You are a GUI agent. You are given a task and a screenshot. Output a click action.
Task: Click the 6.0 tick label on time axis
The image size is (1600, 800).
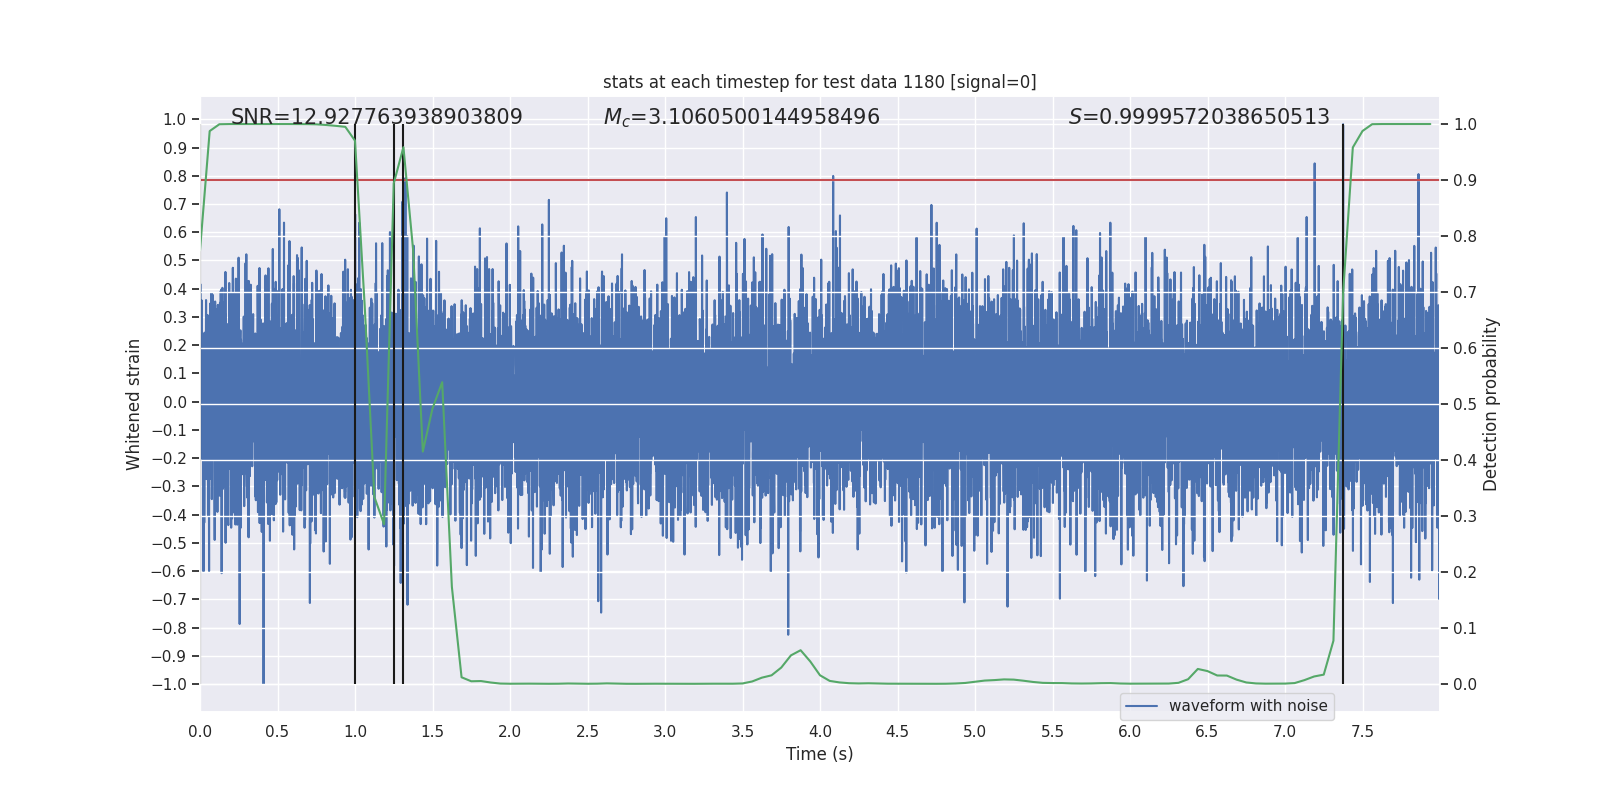[x=1130, y=731]
